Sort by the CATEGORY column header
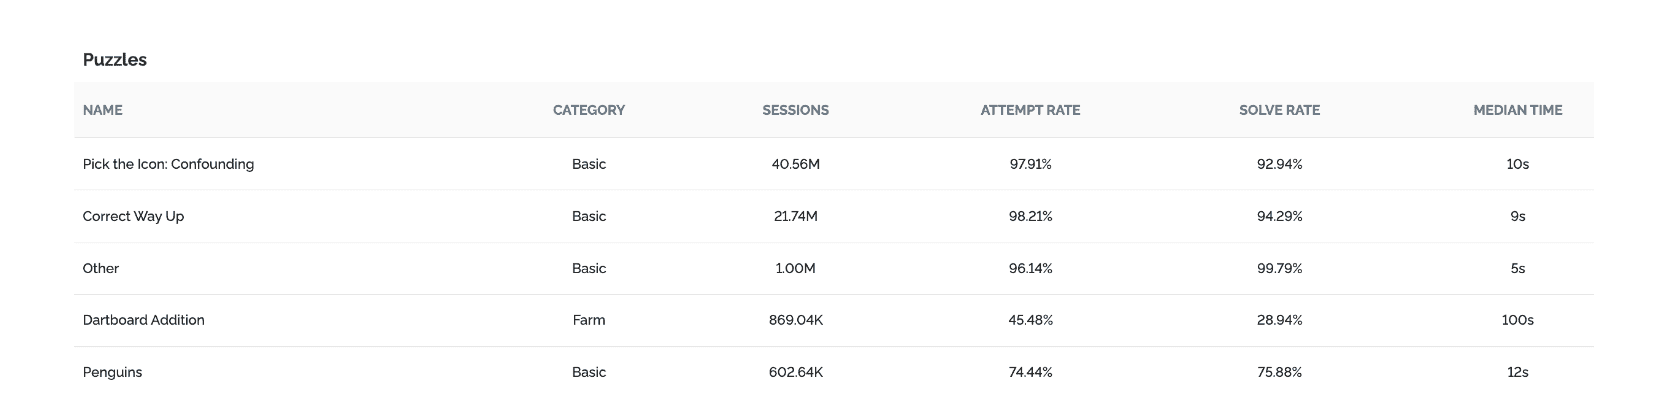The height and width of the screenshot is (412, 1662). (589, 110)
